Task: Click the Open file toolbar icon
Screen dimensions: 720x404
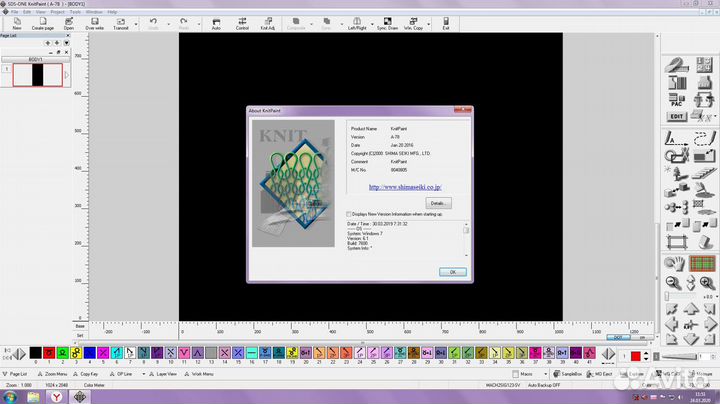Action: [69, 24]
